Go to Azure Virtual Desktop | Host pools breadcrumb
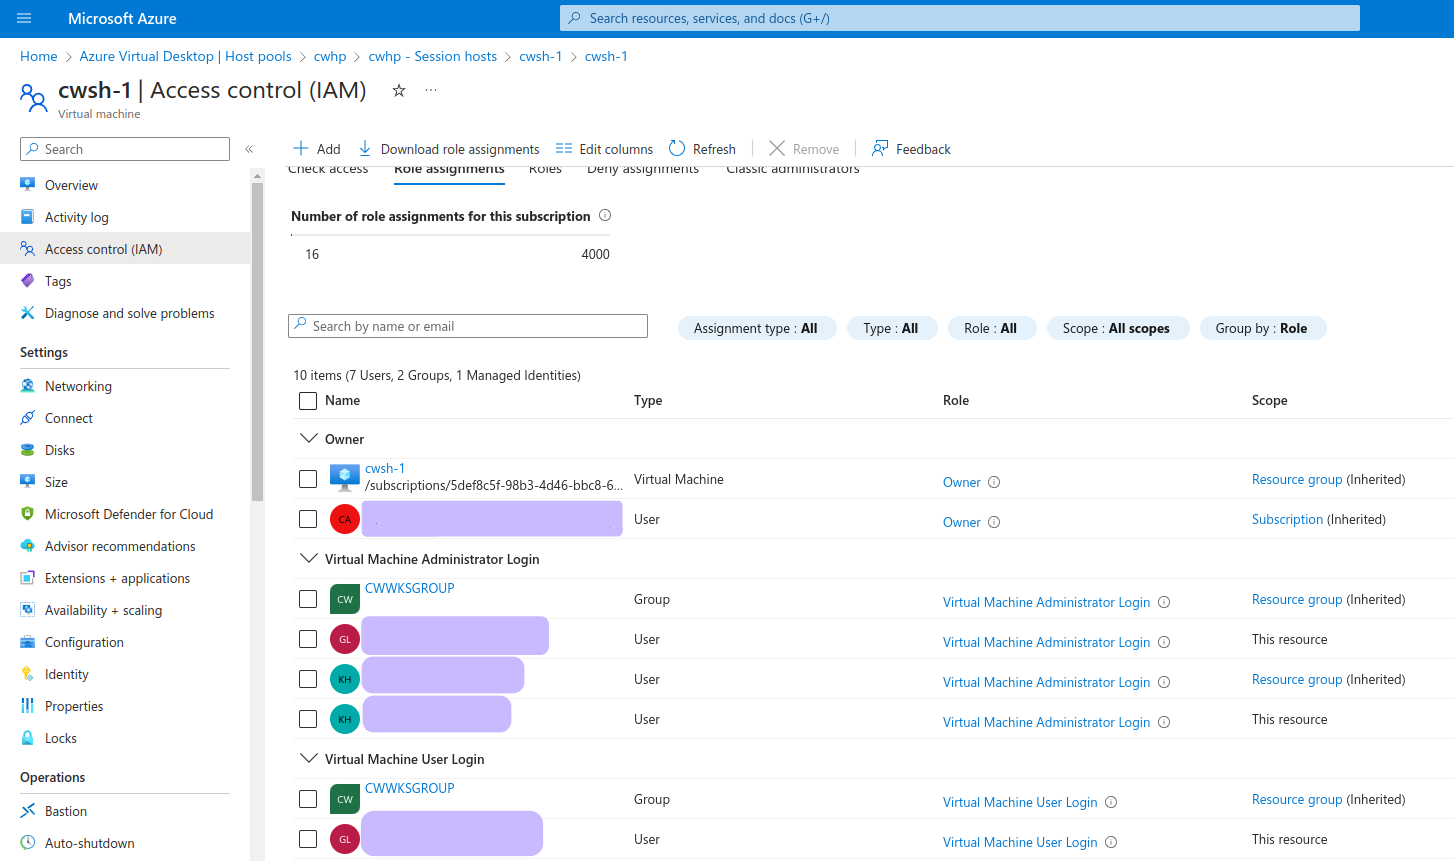This screenshot has width=1454, height=861. click(x=186, y=56)
